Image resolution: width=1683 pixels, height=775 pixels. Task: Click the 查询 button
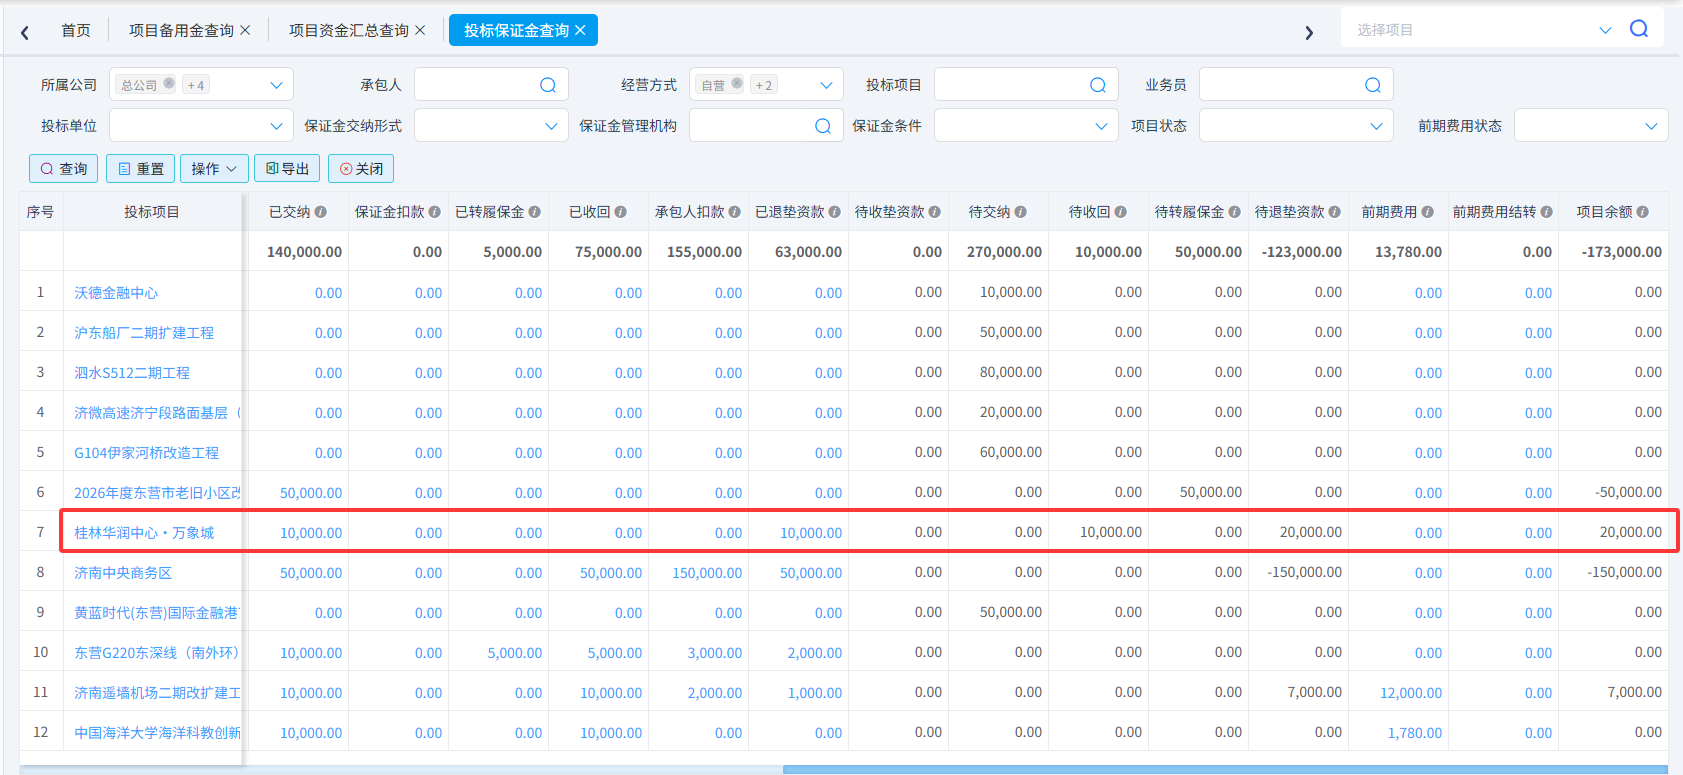pos(64,169)
